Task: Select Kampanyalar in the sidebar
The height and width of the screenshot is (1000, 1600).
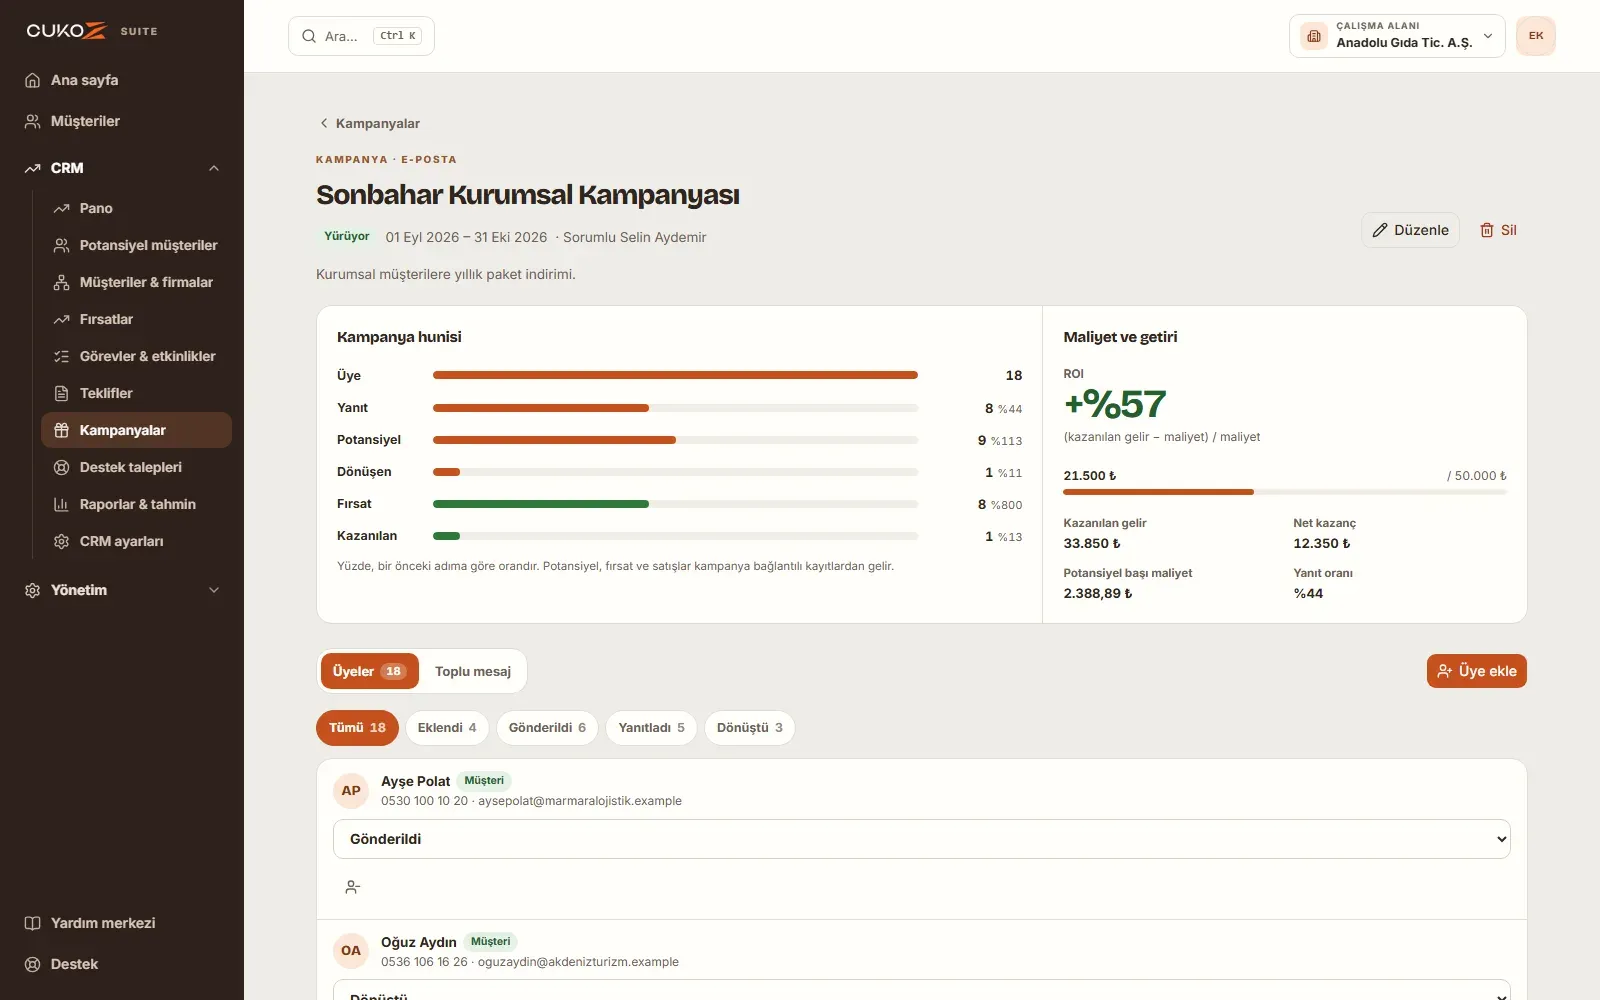Action: click(x=136, y=430)
